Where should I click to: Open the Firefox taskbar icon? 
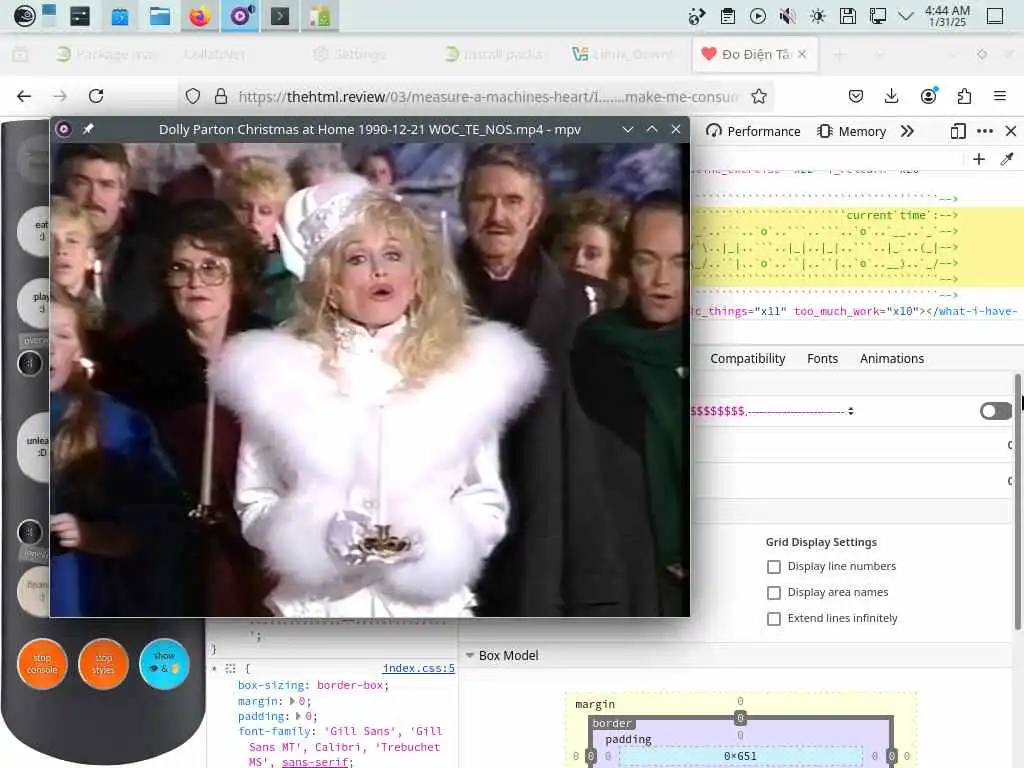coord(200,16)
